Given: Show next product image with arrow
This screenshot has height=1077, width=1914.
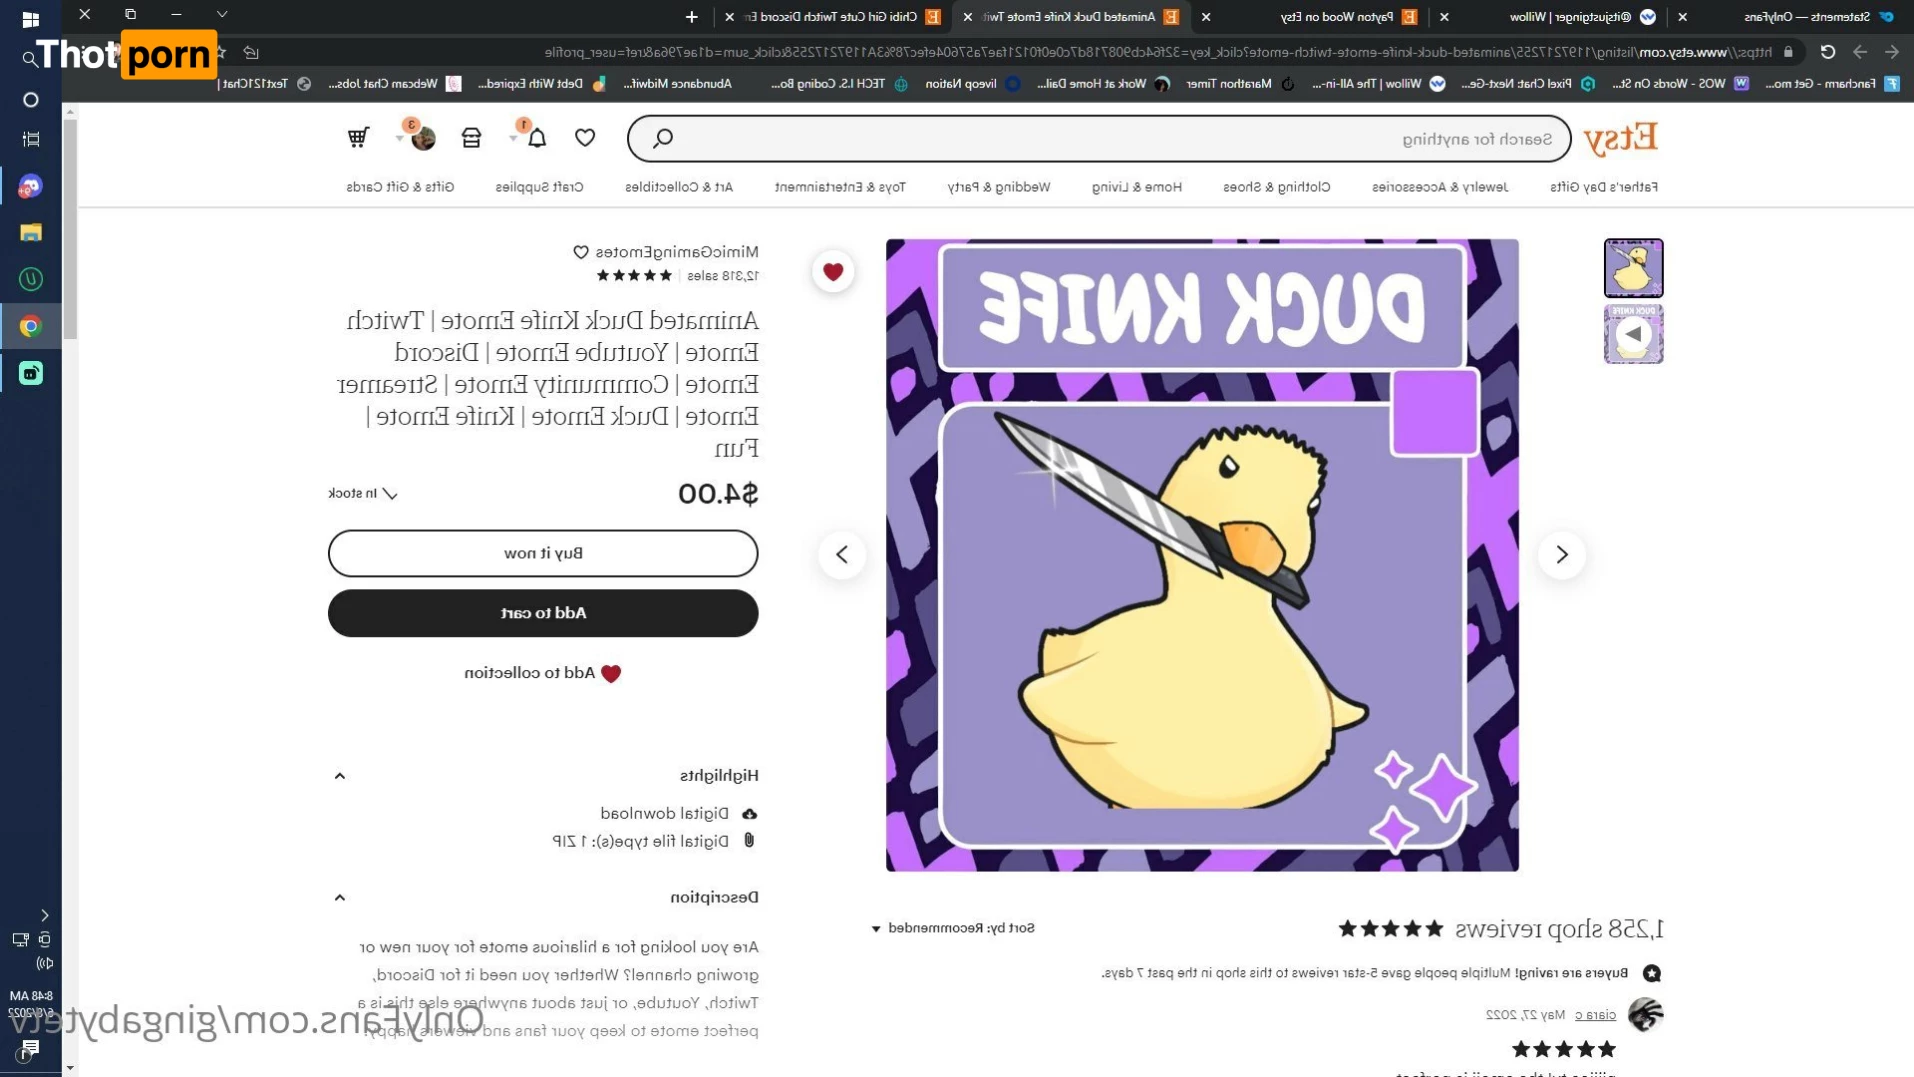Looking at the screenshot, I should pos(1561,554).
